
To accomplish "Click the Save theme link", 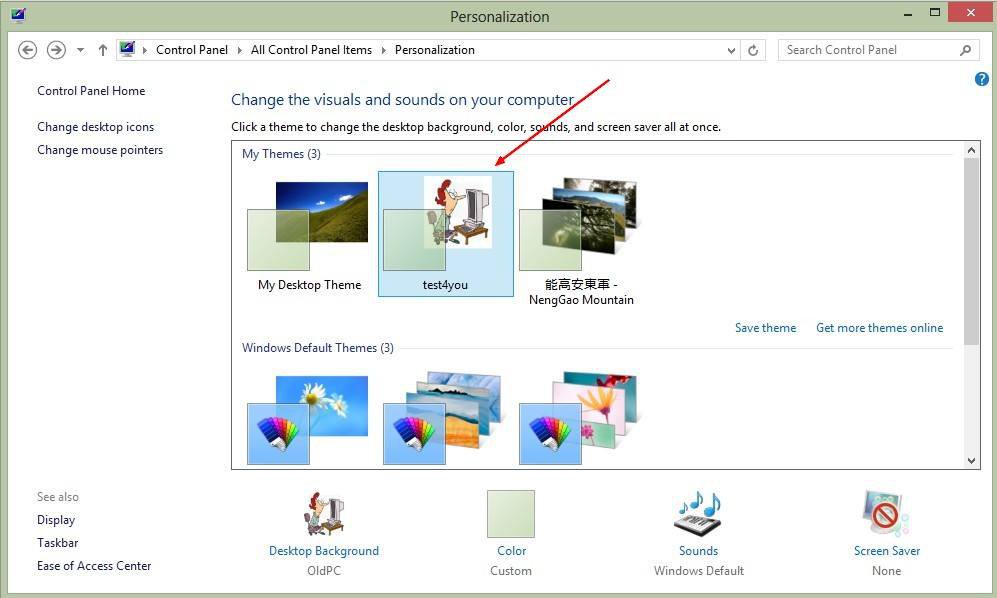I will (x=765, y=327).
